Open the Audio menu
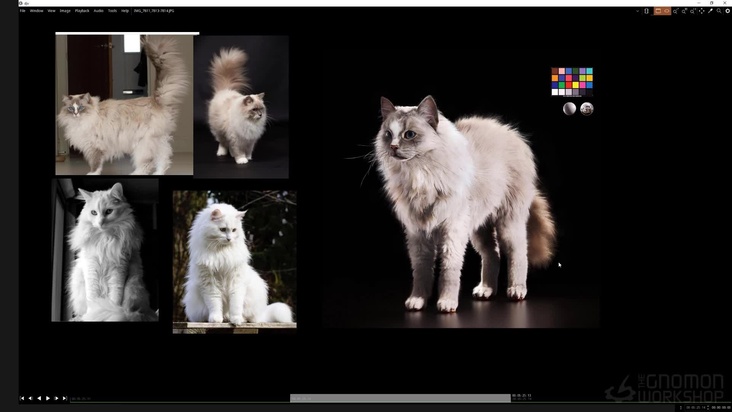732x412 pixels. [98, 11]
